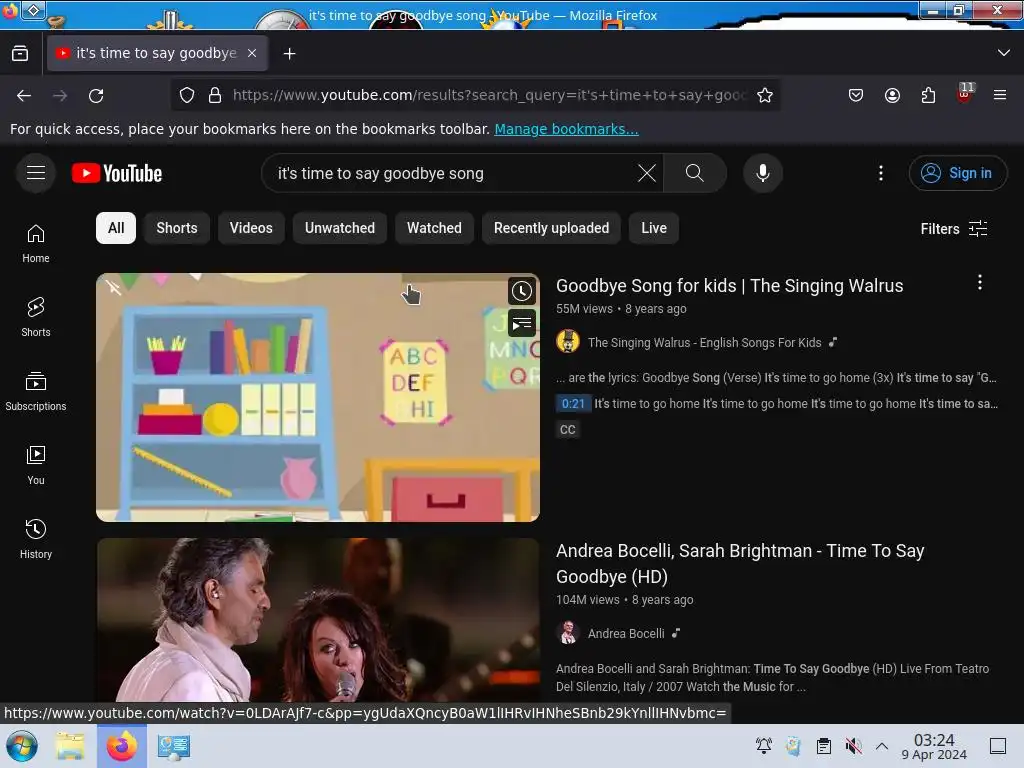Add Goodbye Song video to queue

pos(522,323)
